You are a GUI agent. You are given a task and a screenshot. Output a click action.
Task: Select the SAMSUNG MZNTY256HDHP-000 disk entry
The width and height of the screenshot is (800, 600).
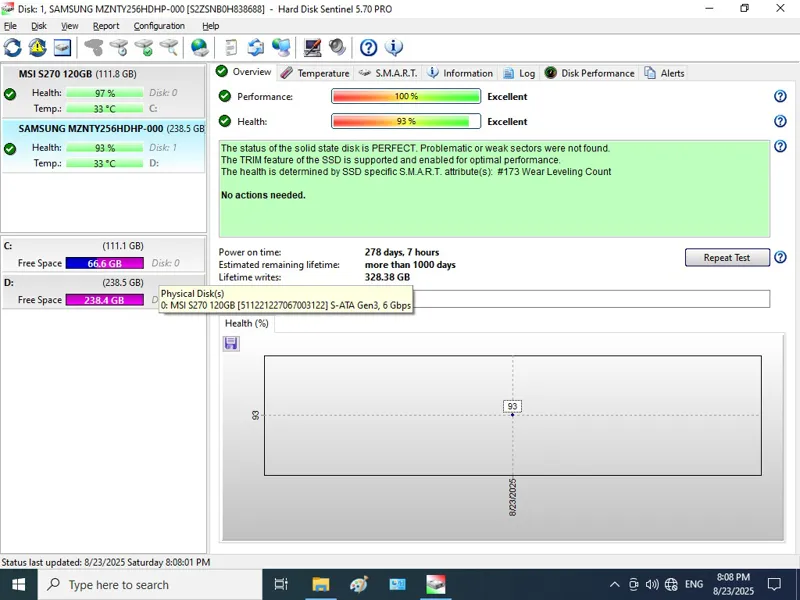(x=103, y=146)
